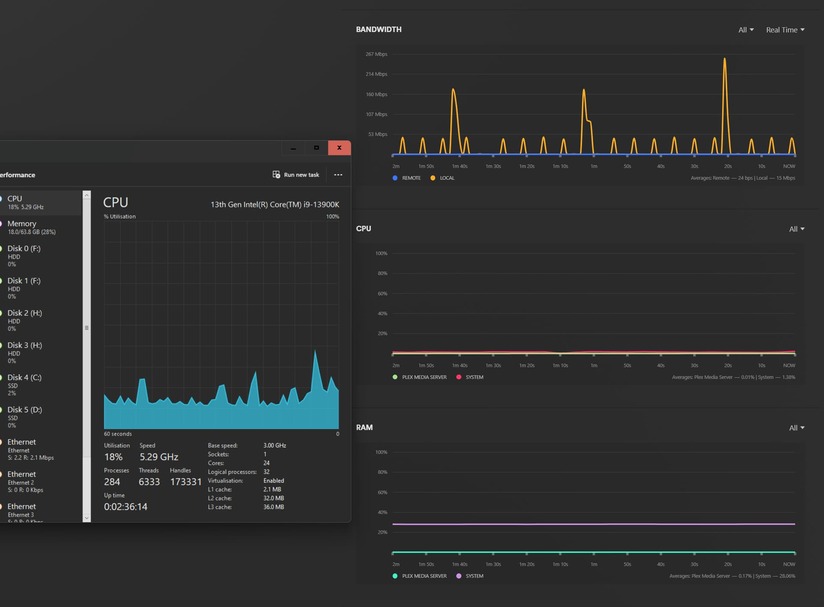The width and height of the screenshot is (824, 607).
Task: Toggle the SYSTEM legend dot in CPU chart
Action: (x=459, y=377)
